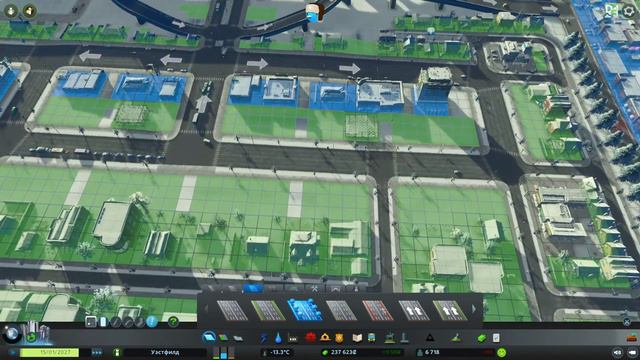Open the Info Views globe button
The height and width of the screenshot is (360, 640).
[x=11, y=334]
